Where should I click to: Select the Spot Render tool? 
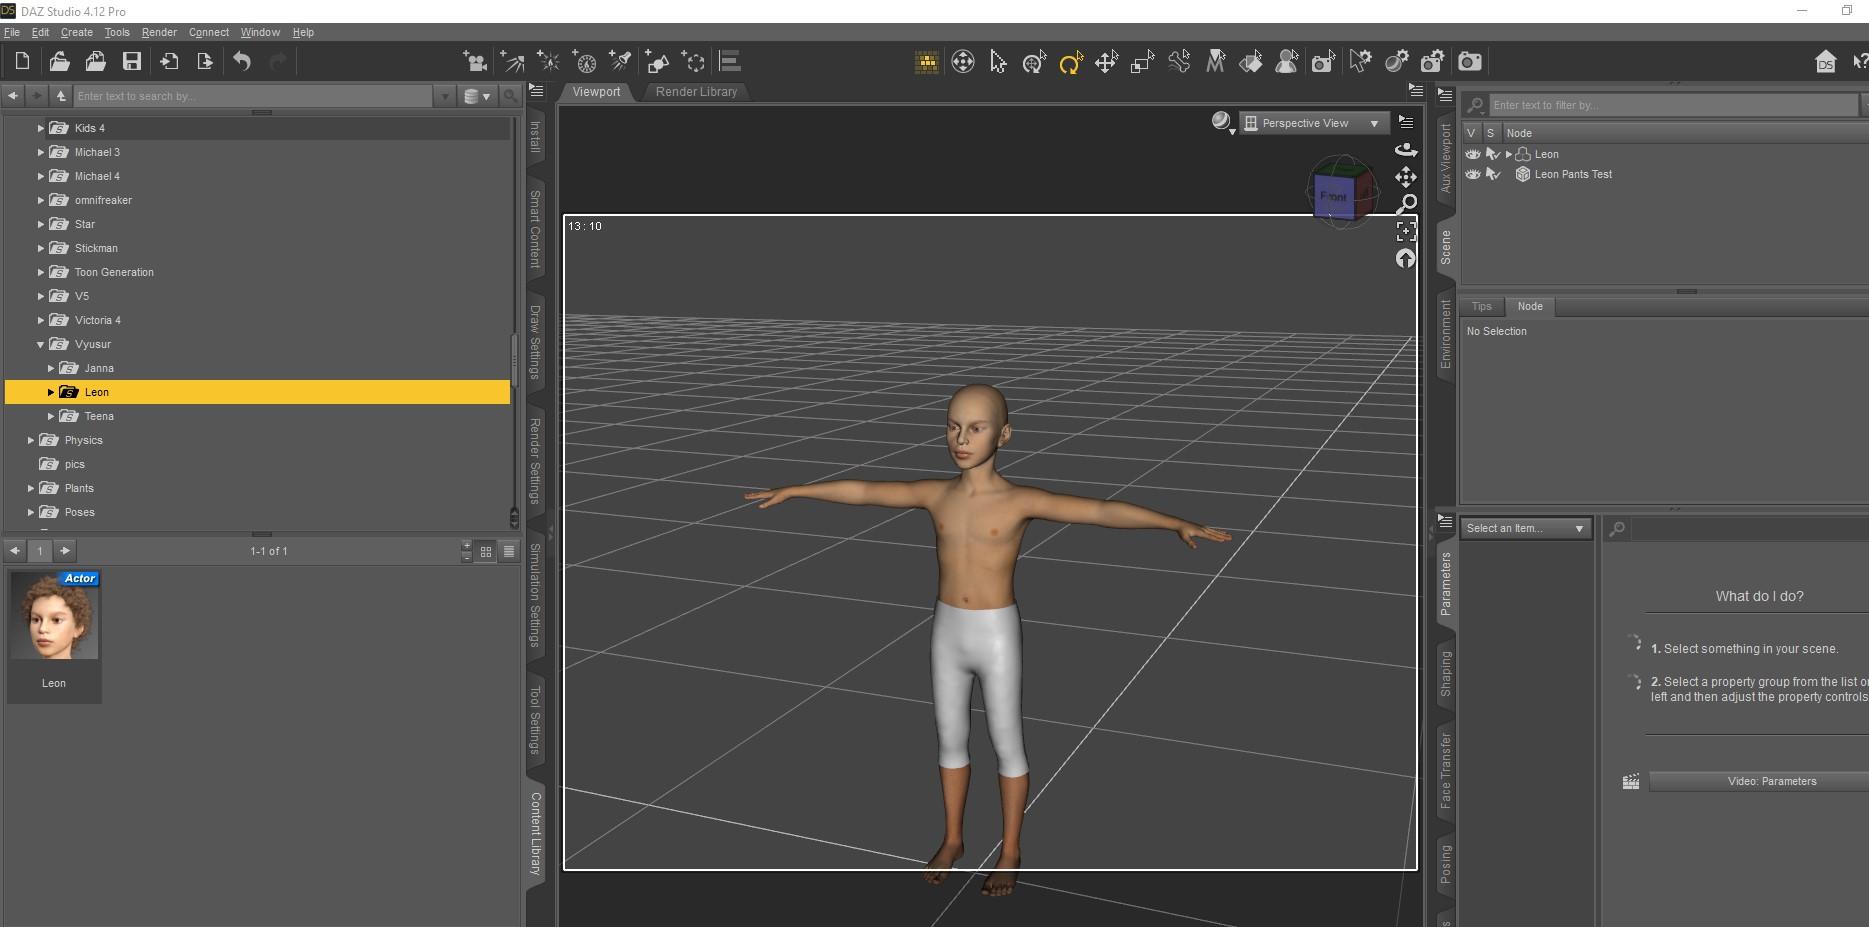(x=1323, y=62)
